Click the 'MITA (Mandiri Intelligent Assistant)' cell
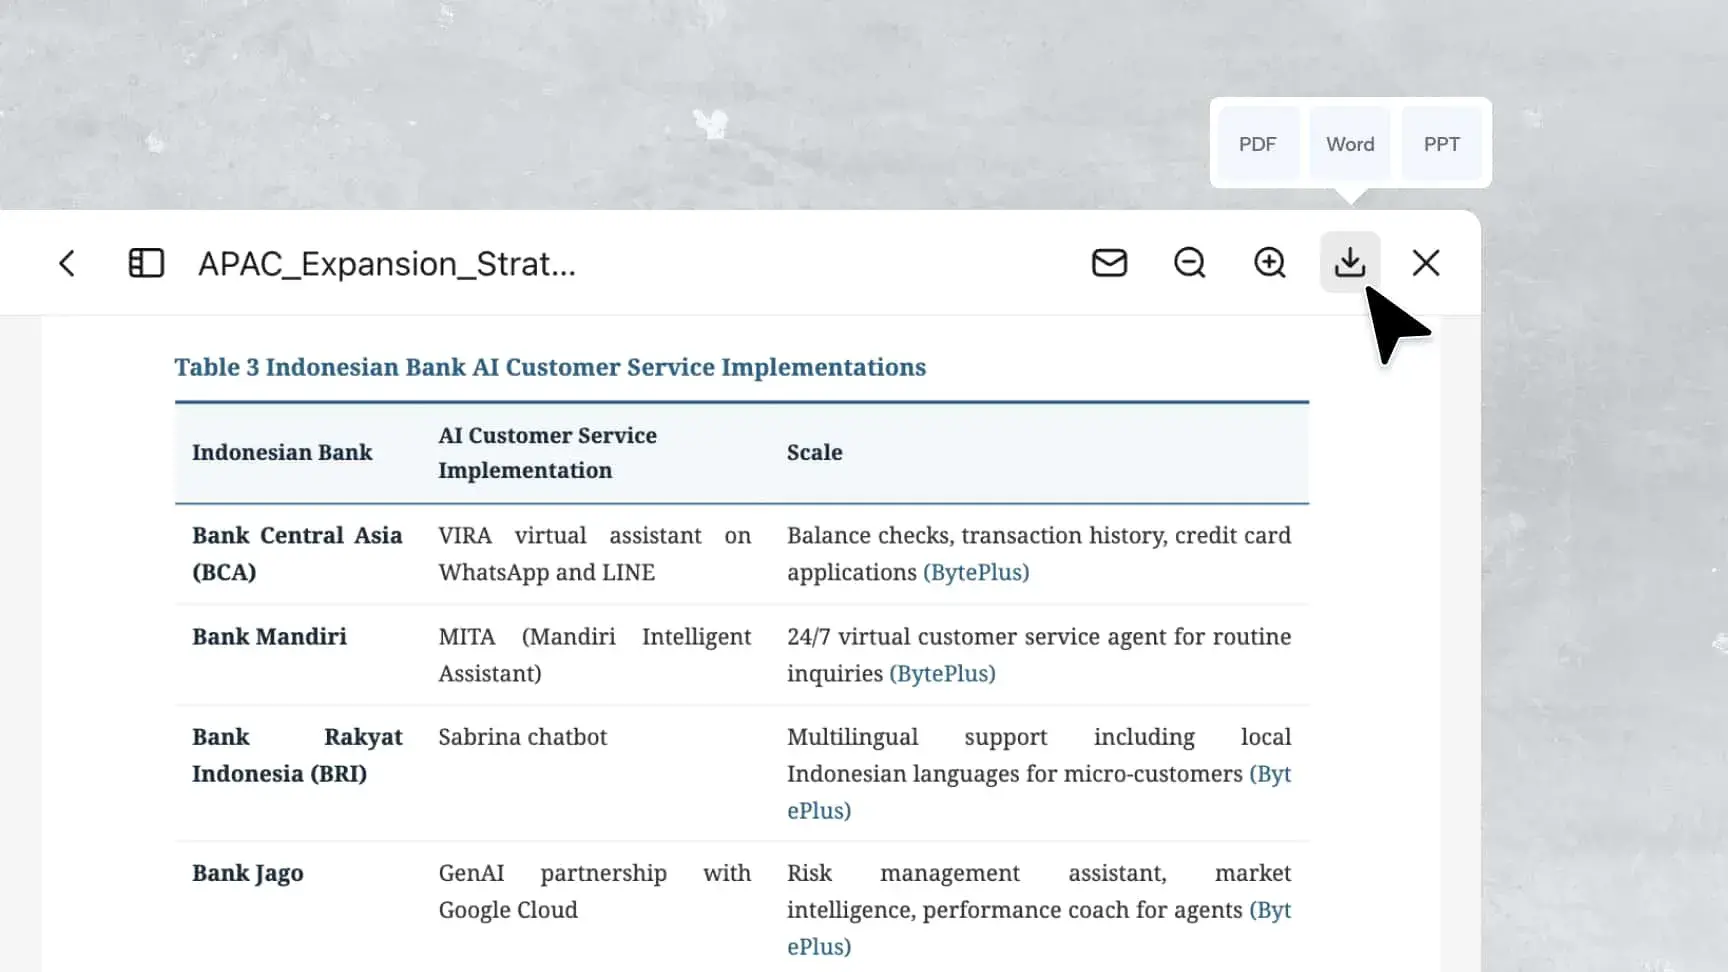Viewport: 1728px width, 972px height. pyautogui.click(x=594, y=655)
